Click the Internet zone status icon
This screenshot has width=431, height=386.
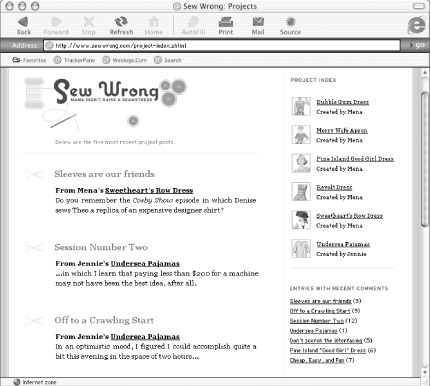pyautogui.click(x=17, y=382)
